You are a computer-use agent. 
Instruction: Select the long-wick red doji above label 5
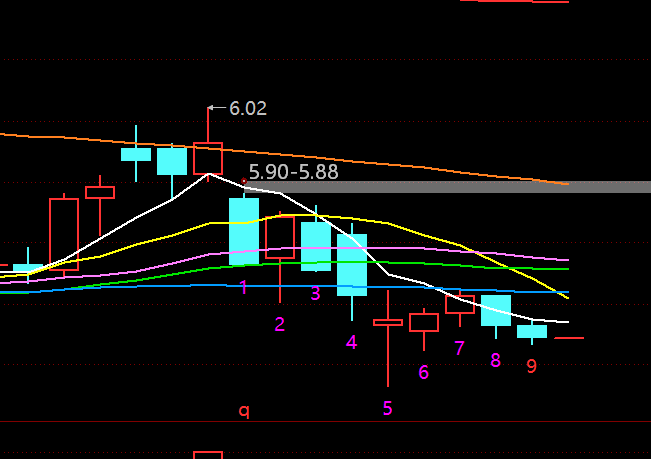coord(388,322)
